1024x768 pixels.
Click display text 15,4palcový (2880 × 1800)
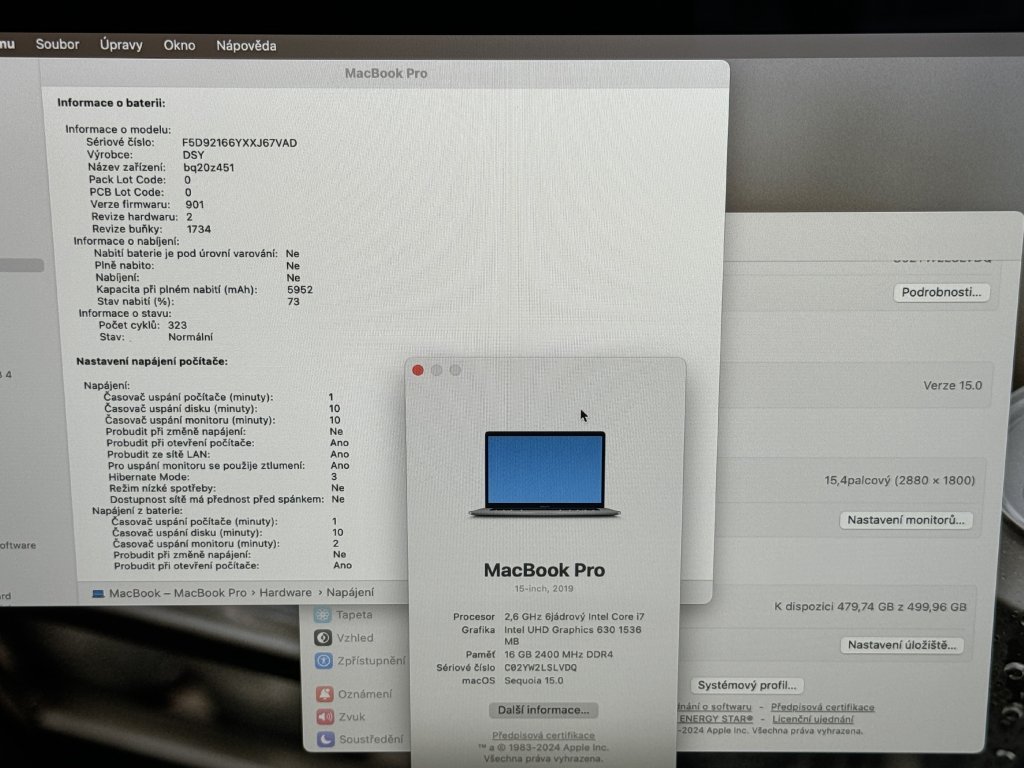pyautogui.click(x=899, y=480)
